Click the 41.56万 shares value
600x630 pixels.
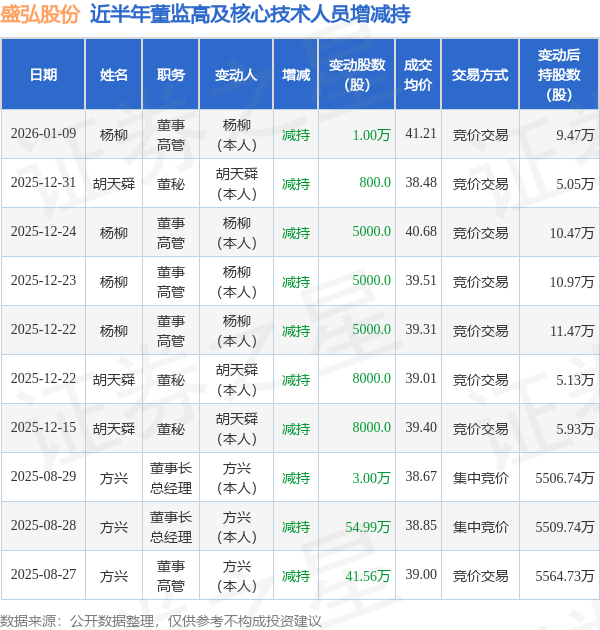[x=368, y=576]
